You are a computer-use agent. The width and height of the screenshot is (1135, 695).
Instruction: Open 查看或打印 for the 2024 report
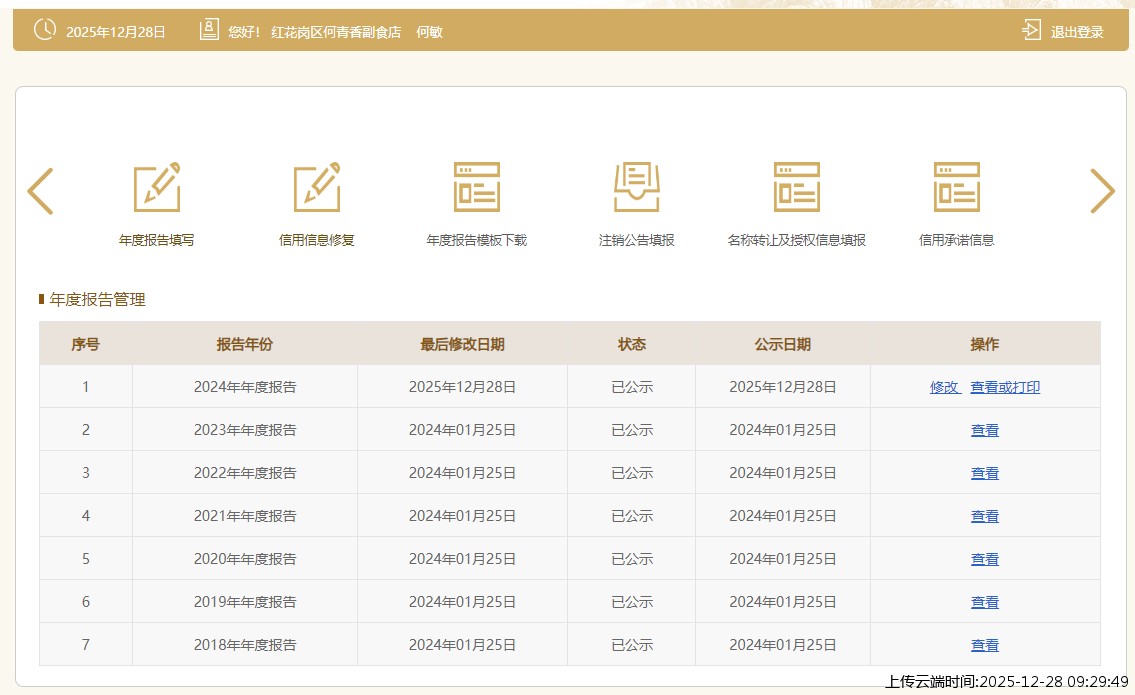tap(1005, 387)
